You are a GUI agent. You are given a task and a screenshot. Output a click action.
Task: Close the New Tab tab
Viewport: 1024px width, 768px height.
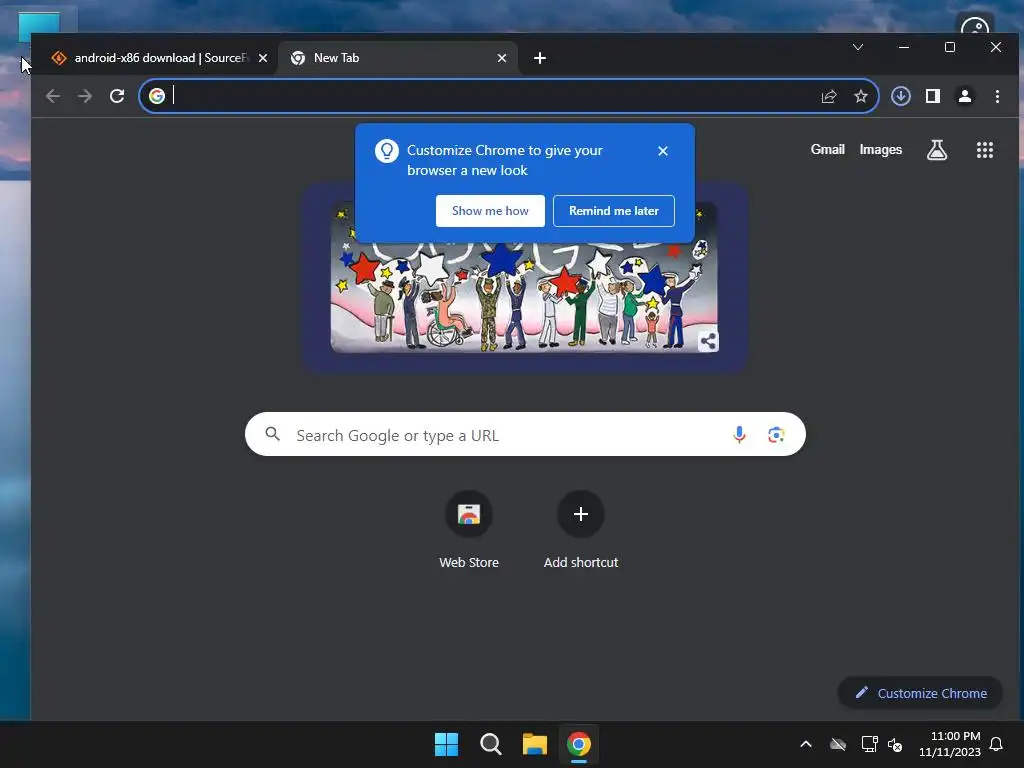click(502, 58)
